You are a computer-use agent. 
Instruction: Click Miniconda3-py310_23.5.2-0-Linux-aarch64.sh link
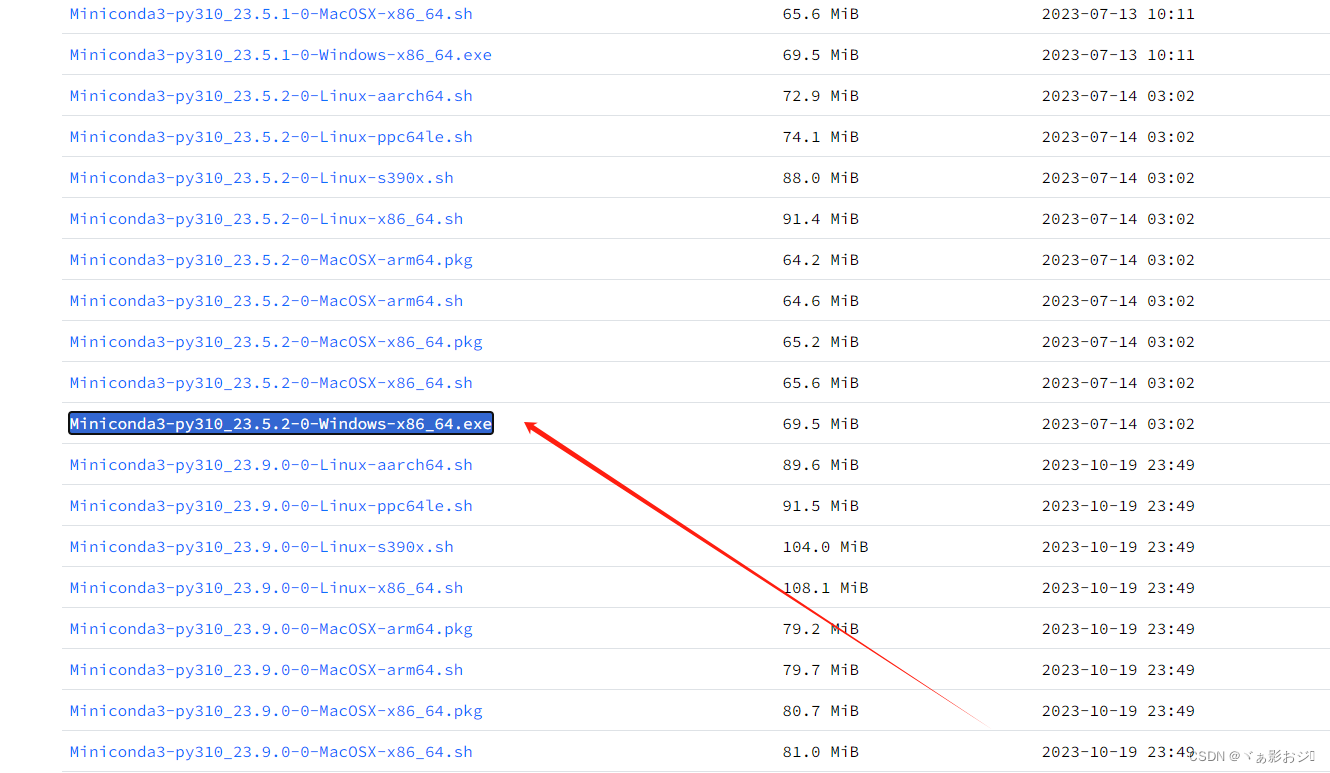click(271, 96)
